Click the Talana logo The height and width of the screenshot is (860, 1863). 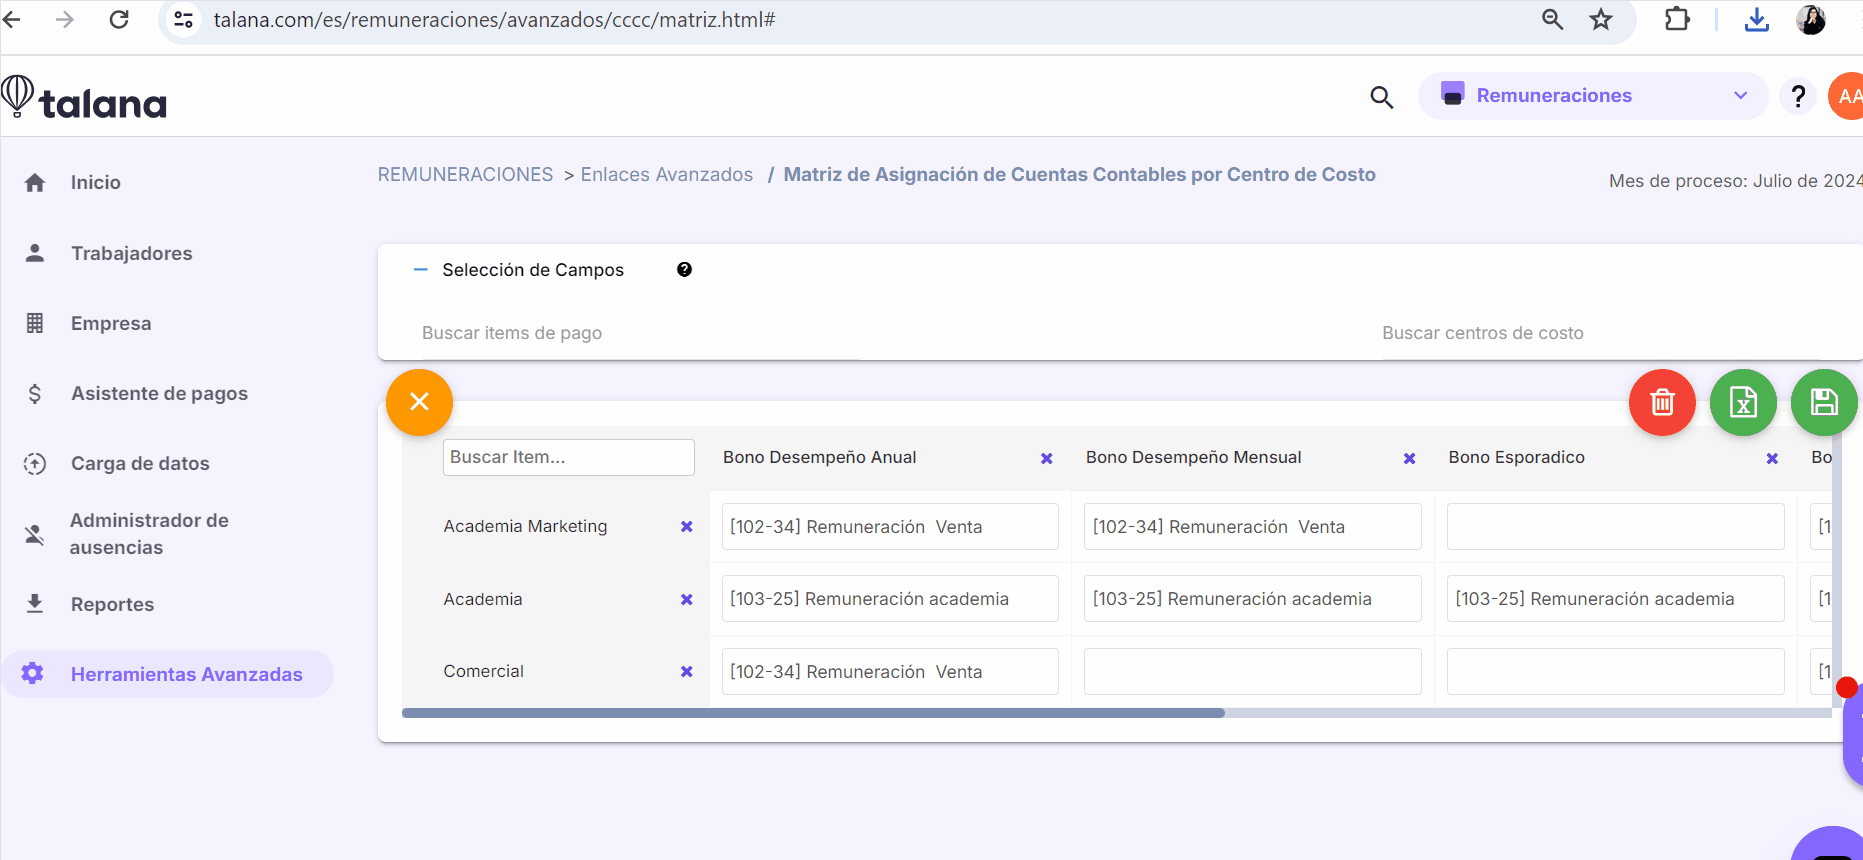(84, 98)
